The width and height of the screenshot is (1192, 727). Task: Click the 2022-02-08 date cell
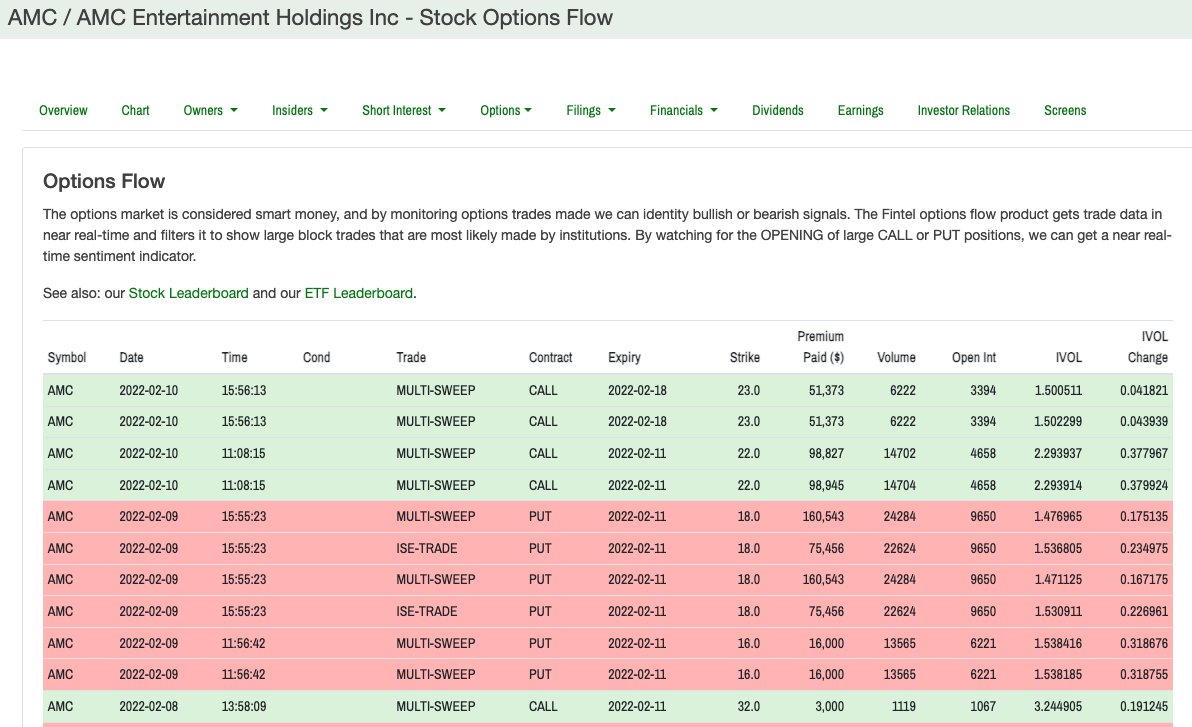tap(148, 706)
